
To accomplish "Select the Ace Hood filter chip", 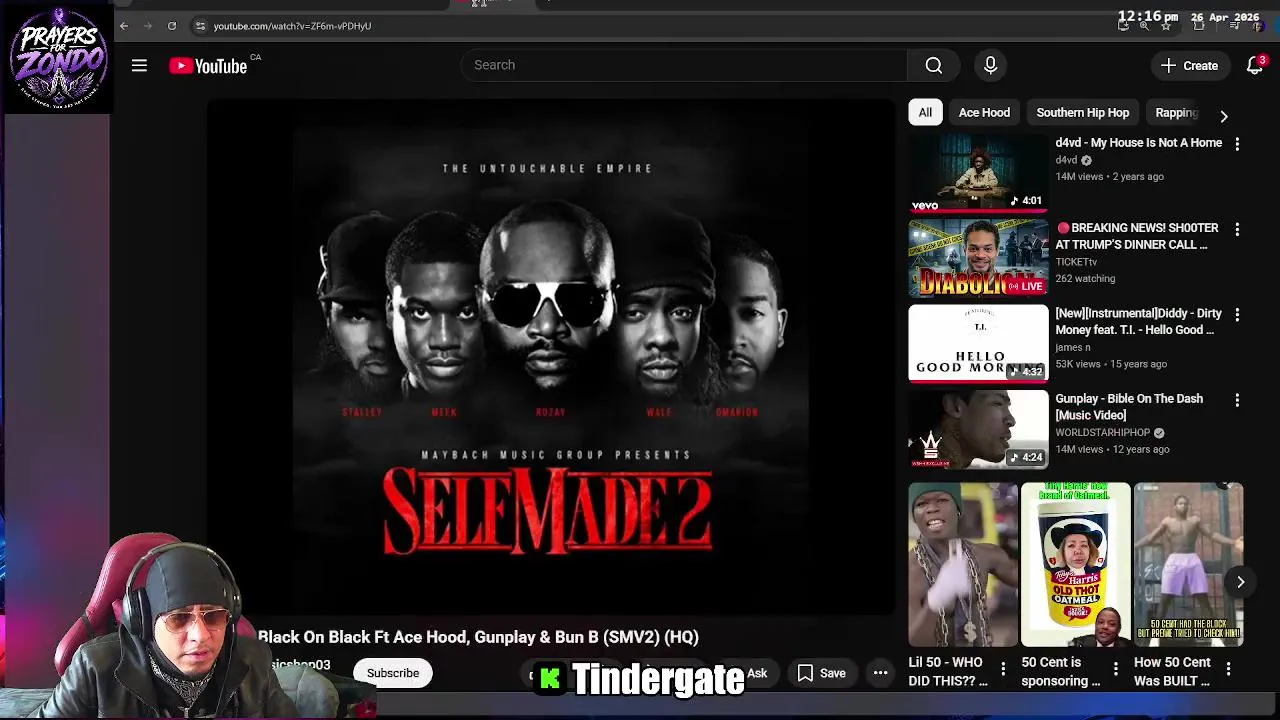I will pyautogui.click(x=984, y=112).
